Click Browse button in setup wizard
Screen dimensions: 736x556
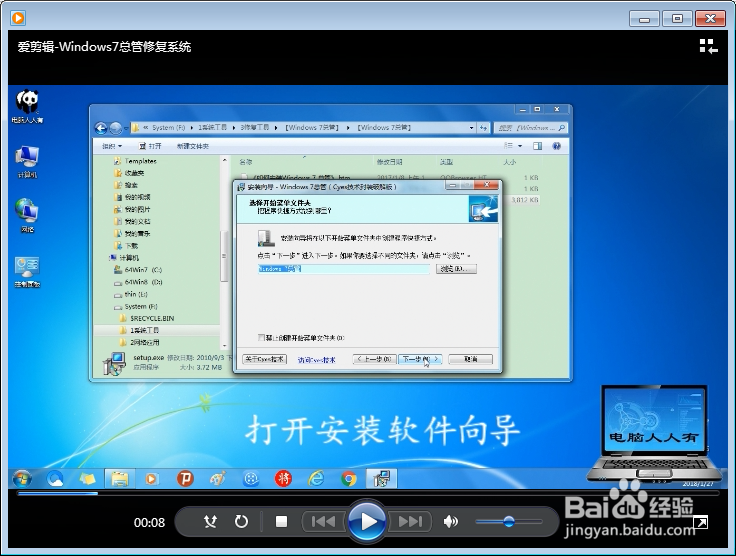456,269
